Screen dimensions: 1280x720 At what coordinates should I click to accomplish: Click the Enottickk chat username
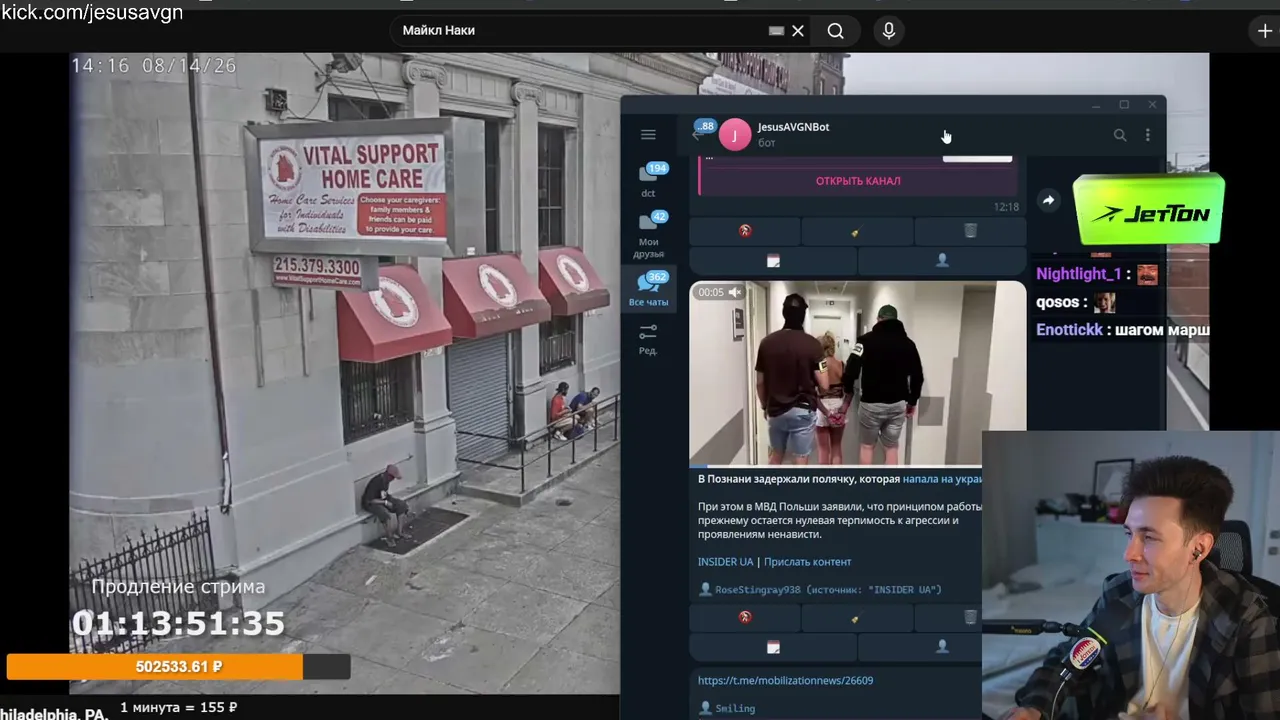click(x=1070, y=330)
